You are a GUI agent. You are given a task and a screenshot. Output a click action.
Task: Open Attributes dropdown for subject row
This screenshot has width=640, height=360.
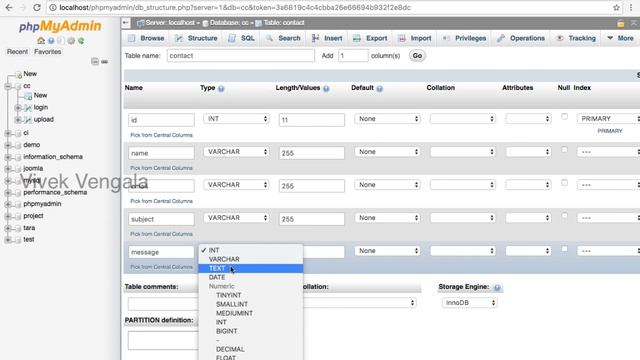(528, 218)
